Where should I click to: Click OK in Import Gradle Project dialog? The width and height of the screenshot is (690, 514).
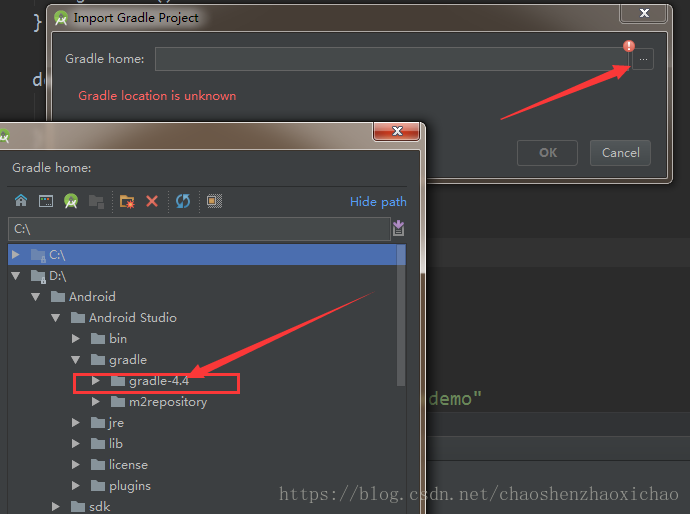click(547, 153)
